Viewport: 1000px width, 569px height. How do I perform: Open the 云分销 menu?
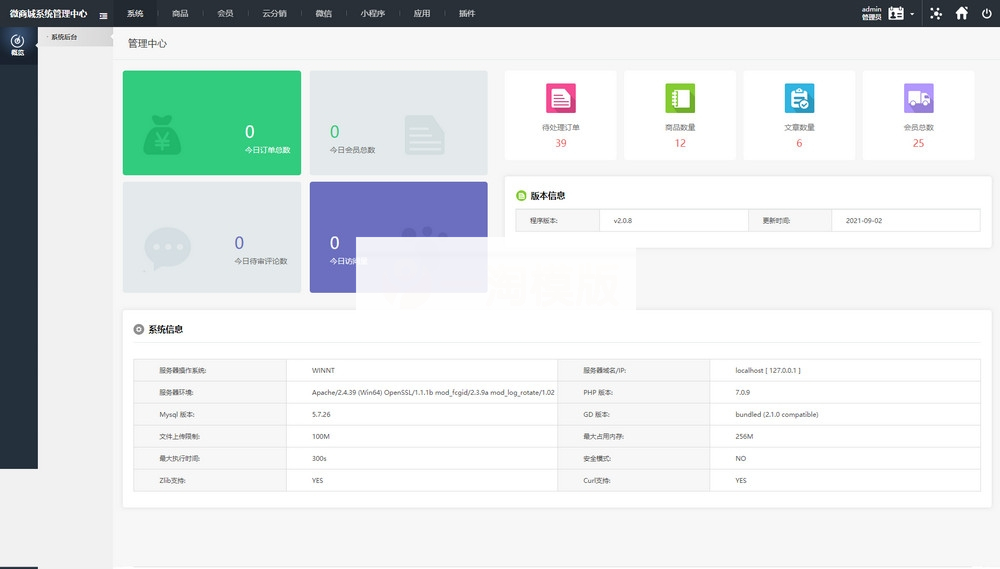[x=274, y=14]
